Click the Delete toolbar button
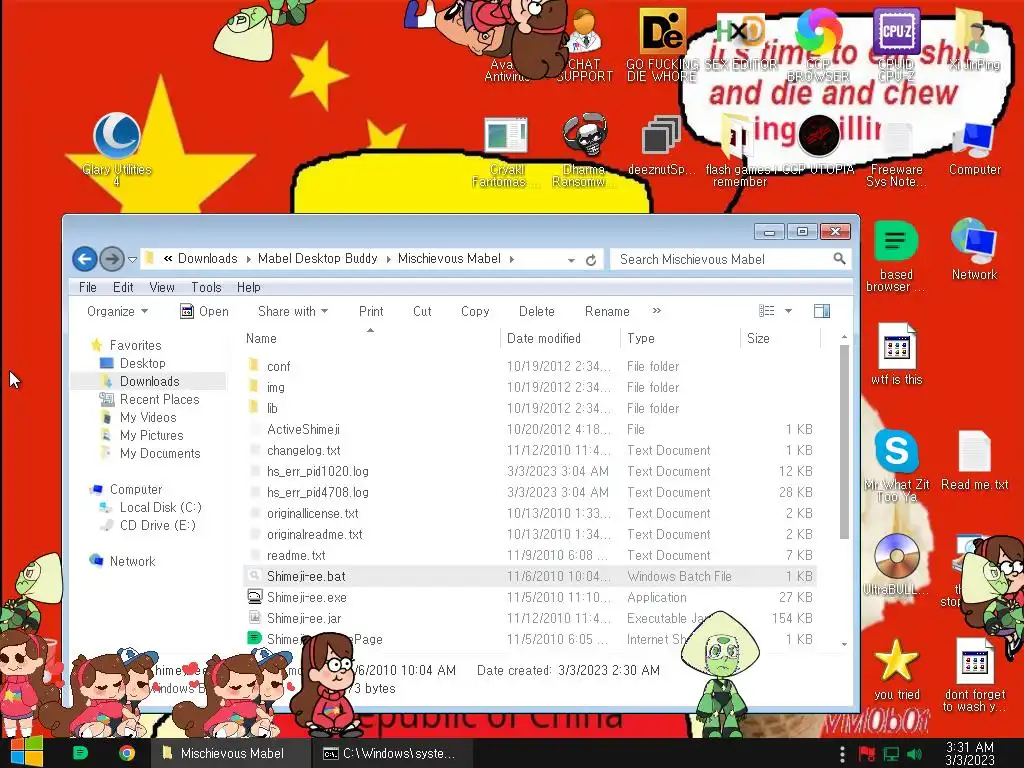 536,312
